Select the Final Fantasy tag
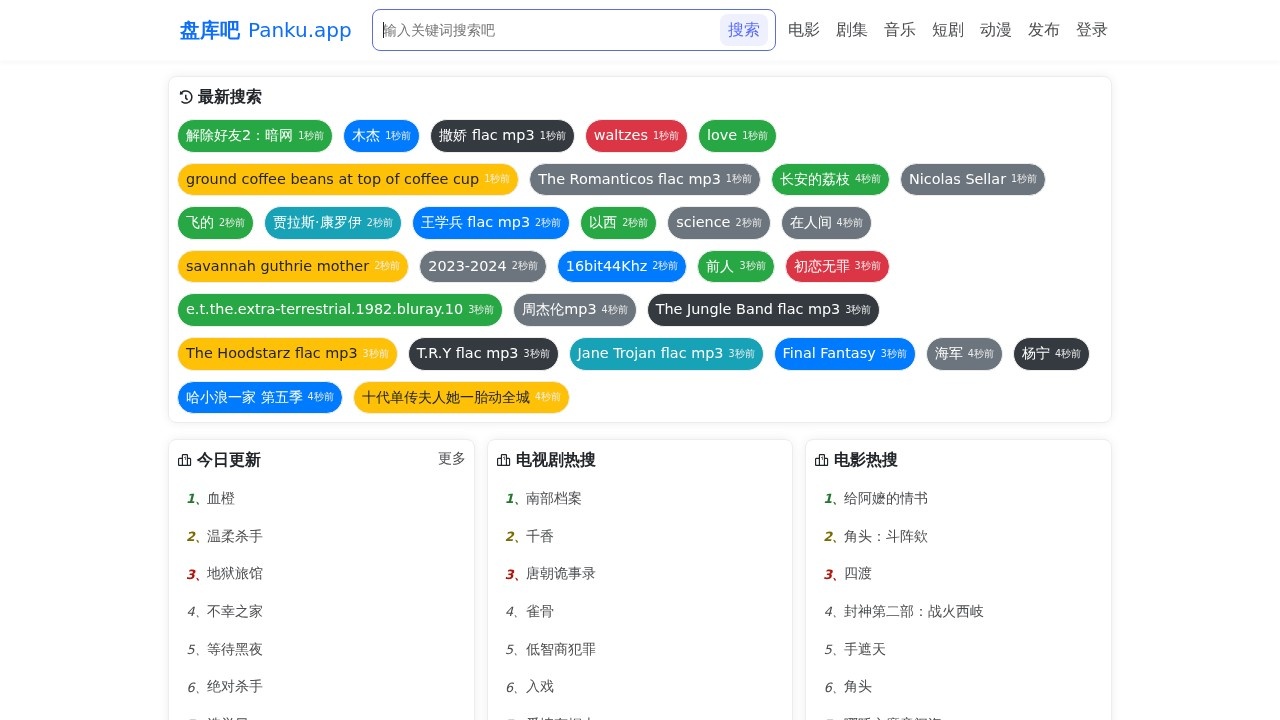The height and width of the screenshot is (720, 1280). click(845, 354)
